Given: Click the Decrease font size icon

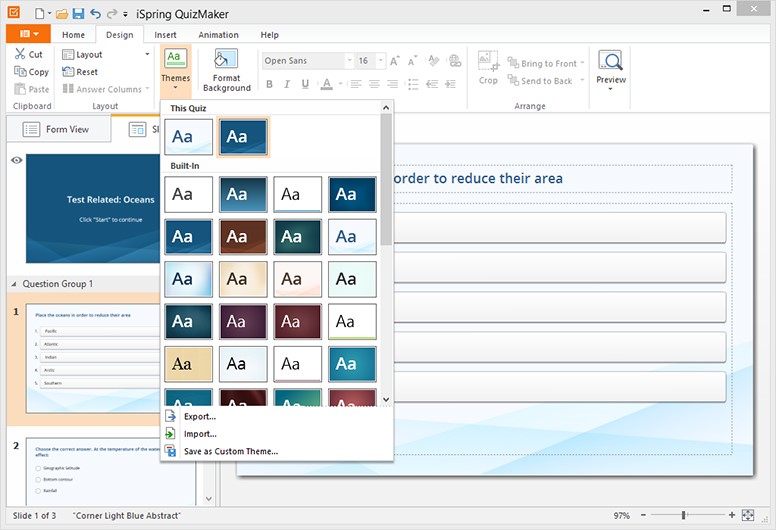Looking at the screenshot, I should [x=412, y=61].
